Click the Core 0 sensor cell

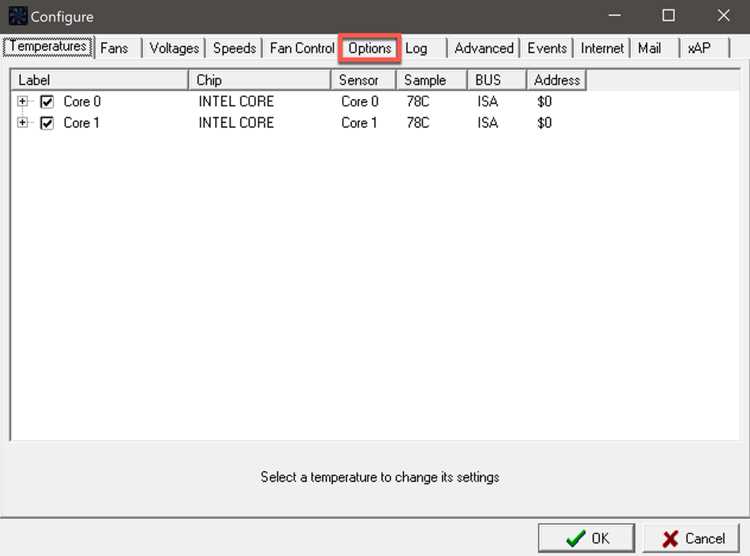click(360, 101)
